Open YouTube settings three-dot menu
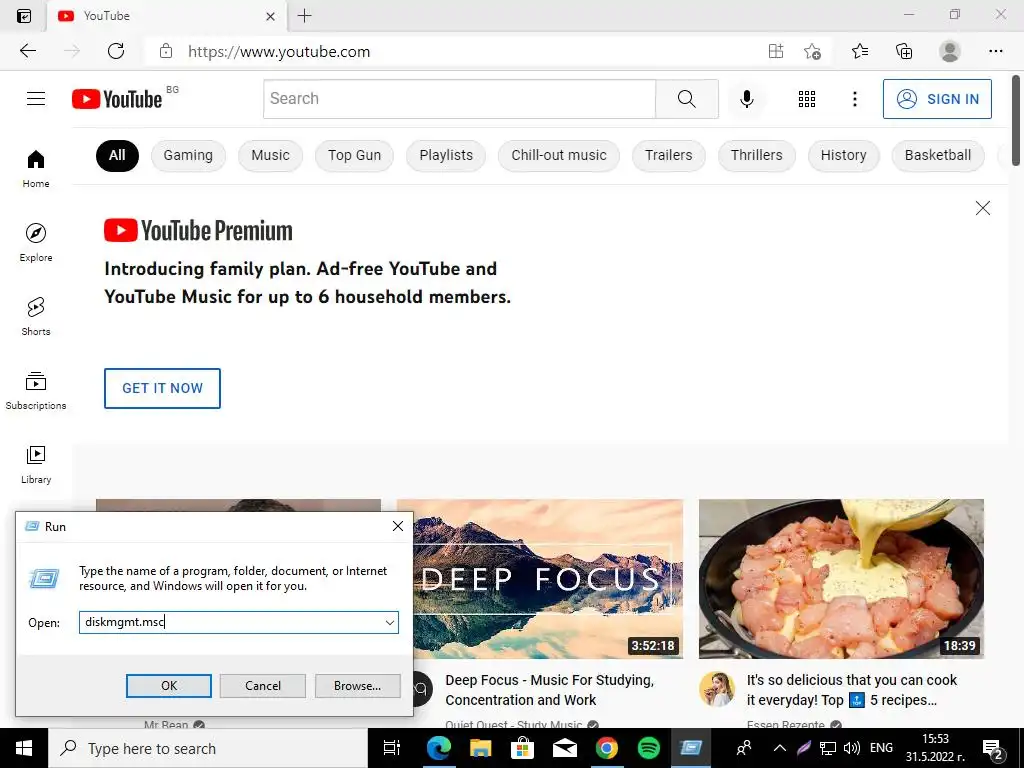The image size is (1024, 768). point(854,99)
